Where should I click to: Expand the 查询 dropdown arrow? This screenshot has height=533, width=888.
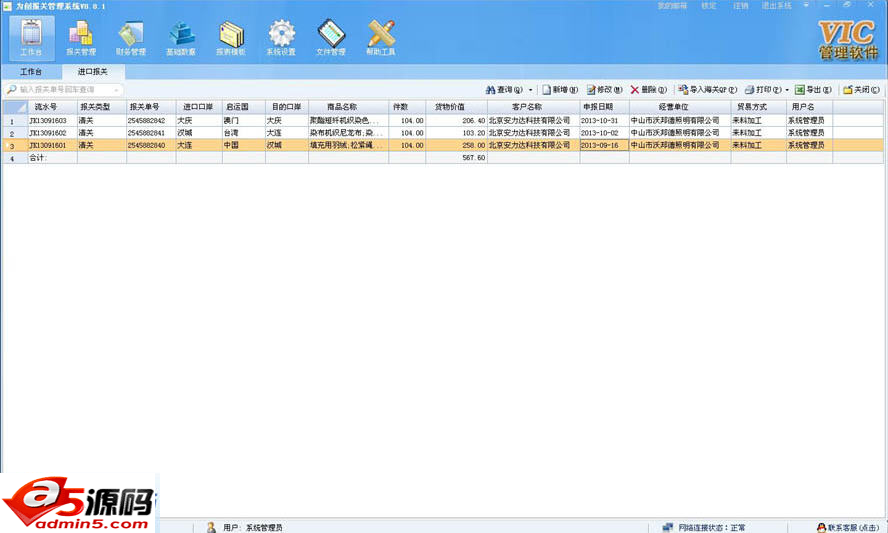click(531, 90)
